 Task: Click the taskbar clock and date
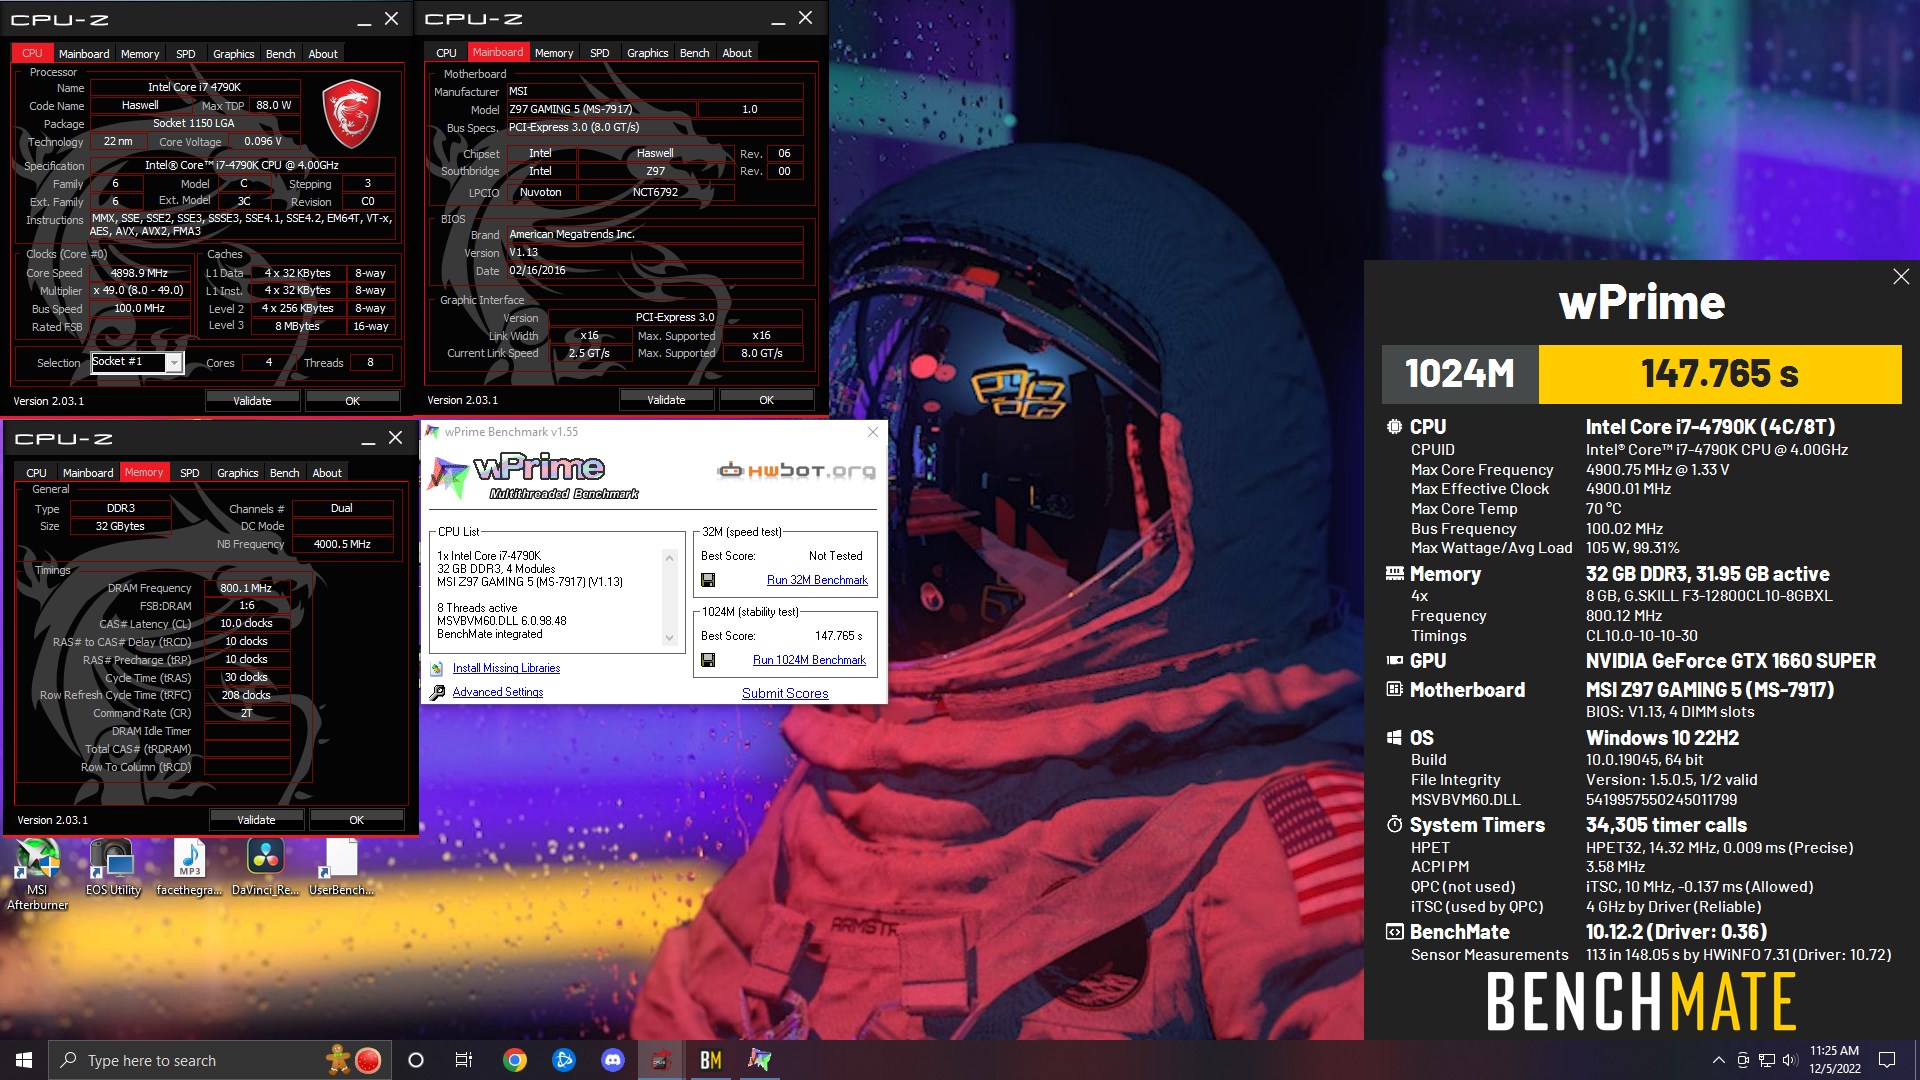coord(1835,1060)
